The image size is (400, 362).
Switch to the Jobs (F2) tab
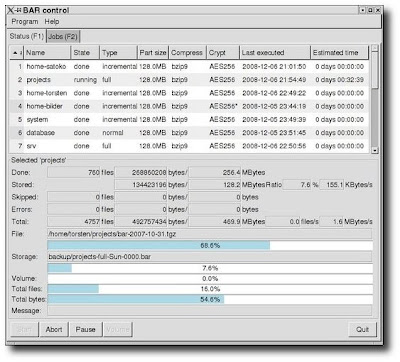click(x=63, y=36)
